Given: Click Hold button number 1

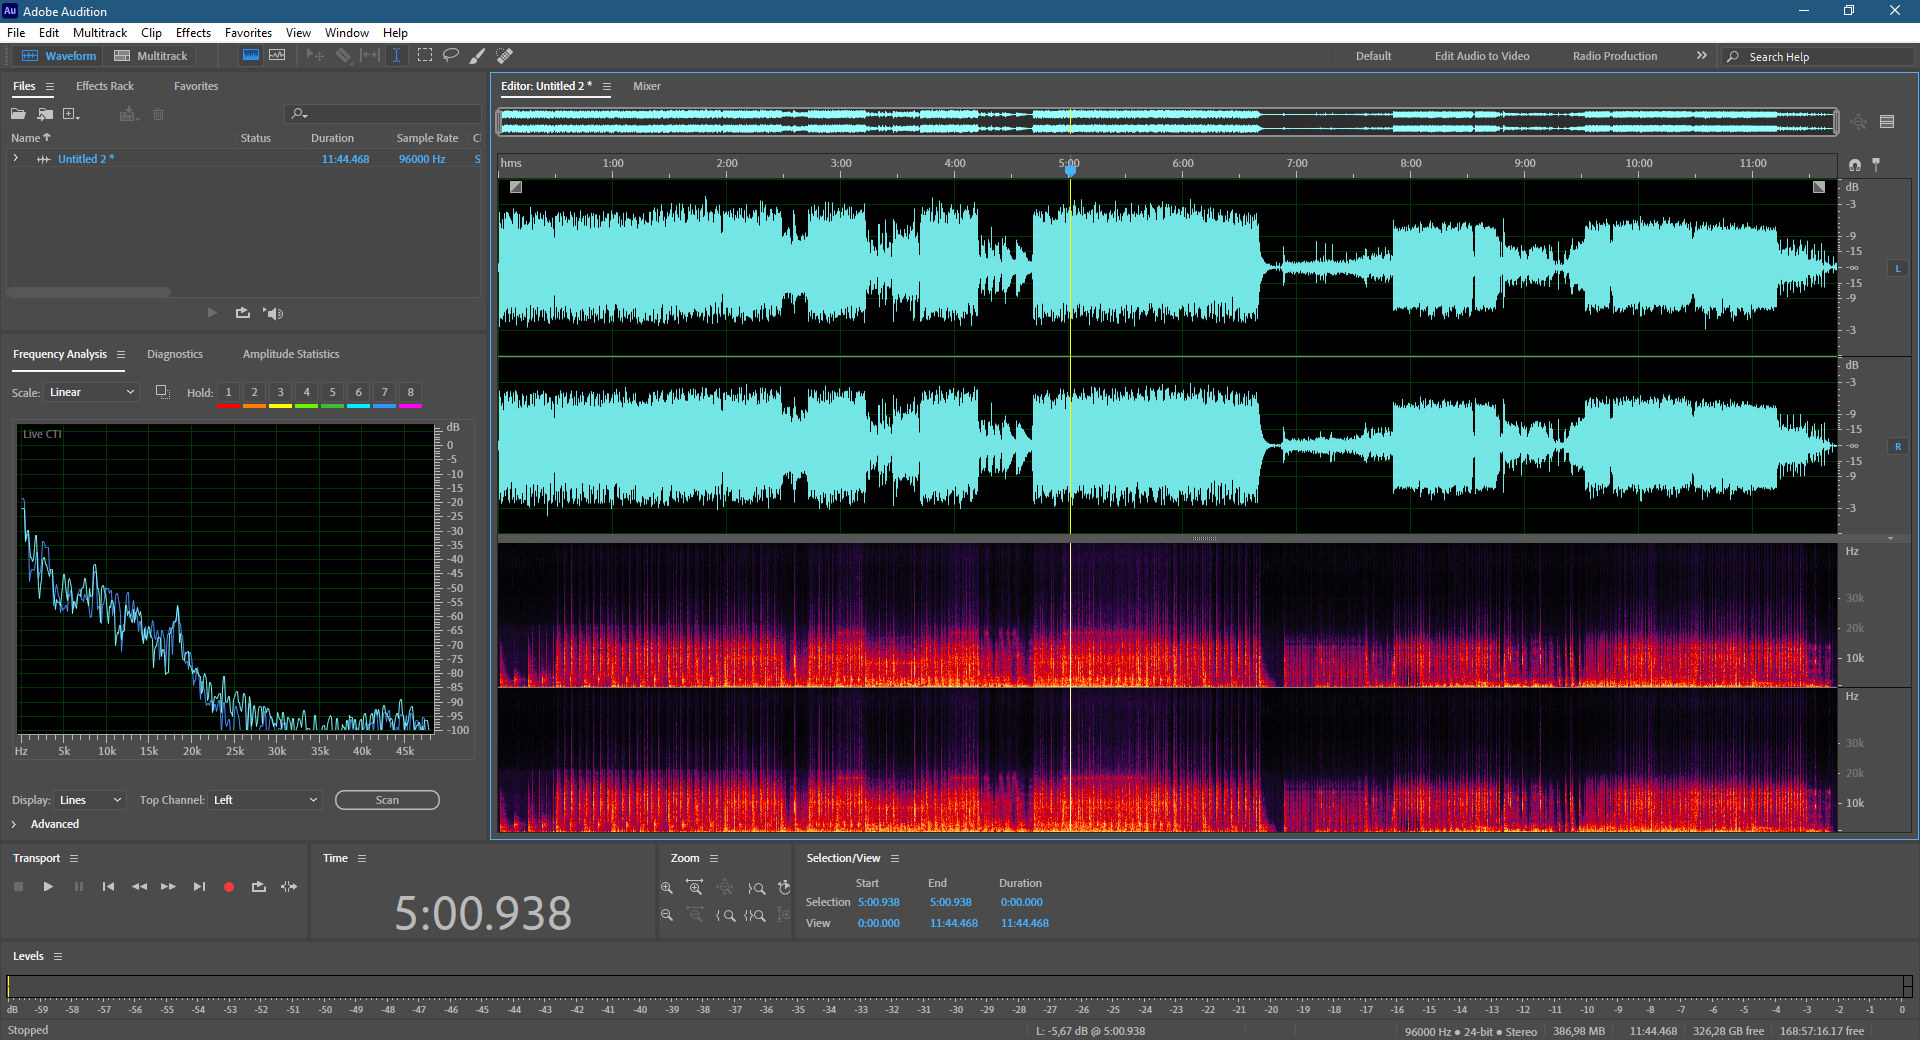Looking at the screenshot, I should (228, 392).
